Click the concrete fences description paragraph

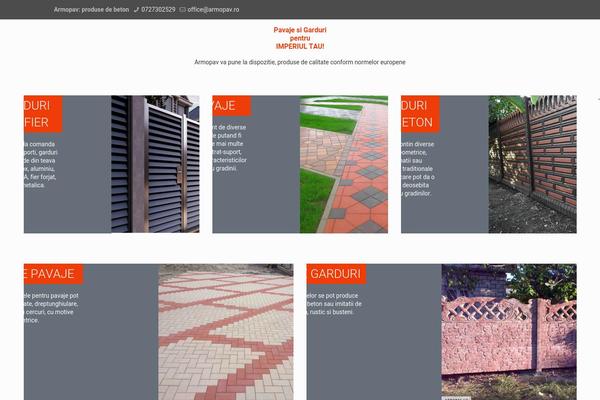pyautogui.click(x=418, y=169)
